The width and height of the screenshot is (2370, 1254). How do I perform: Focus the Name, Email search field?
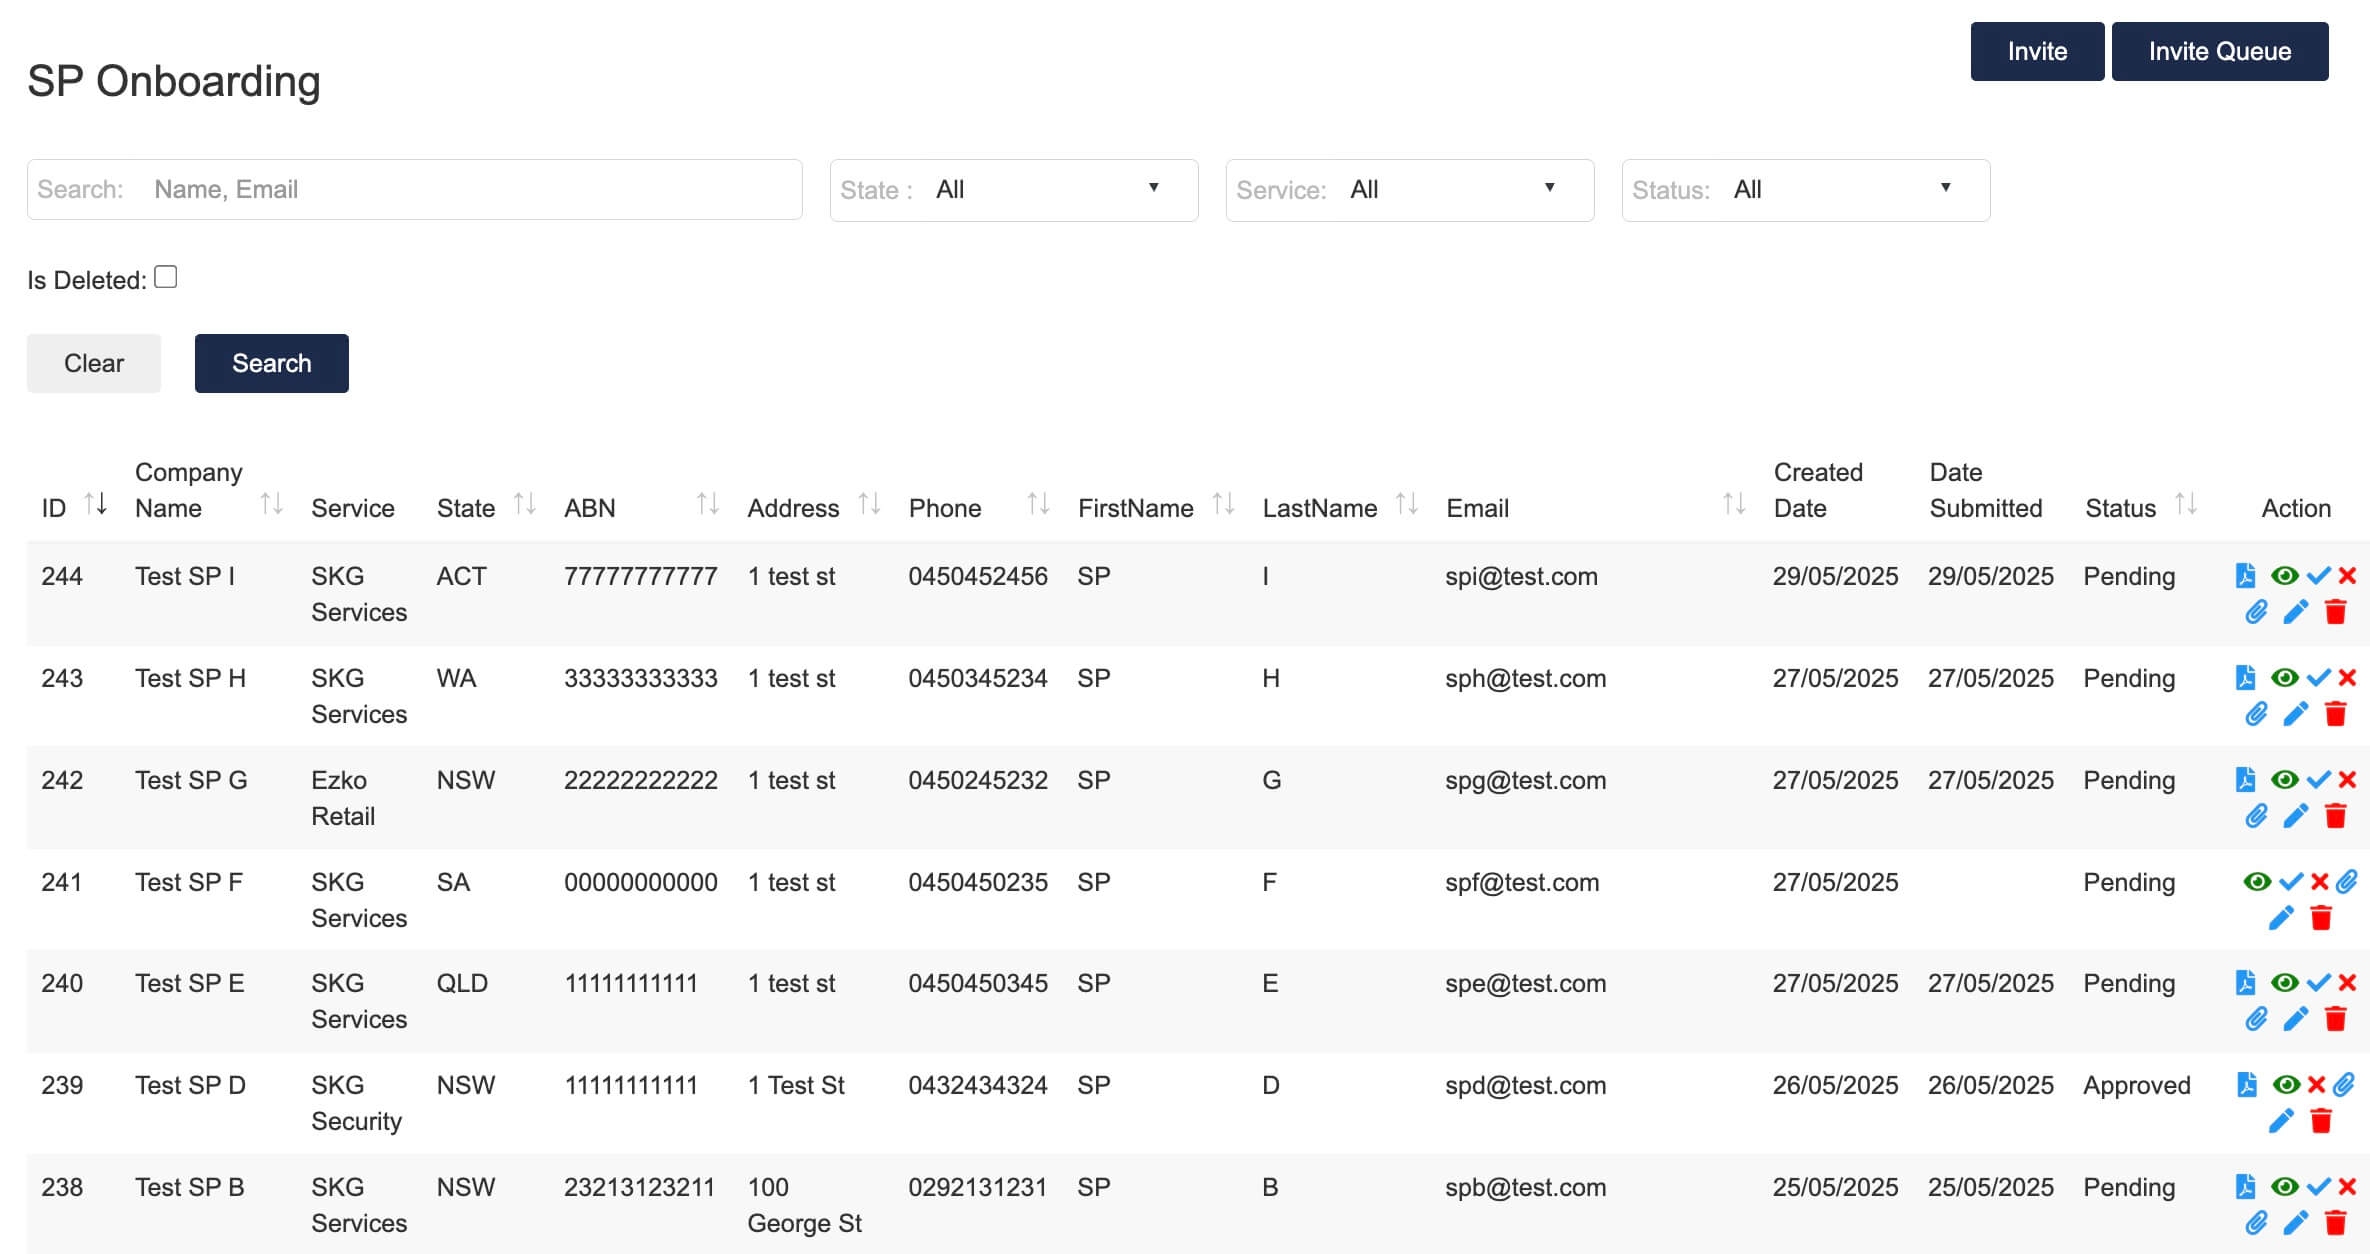point(414,189)
